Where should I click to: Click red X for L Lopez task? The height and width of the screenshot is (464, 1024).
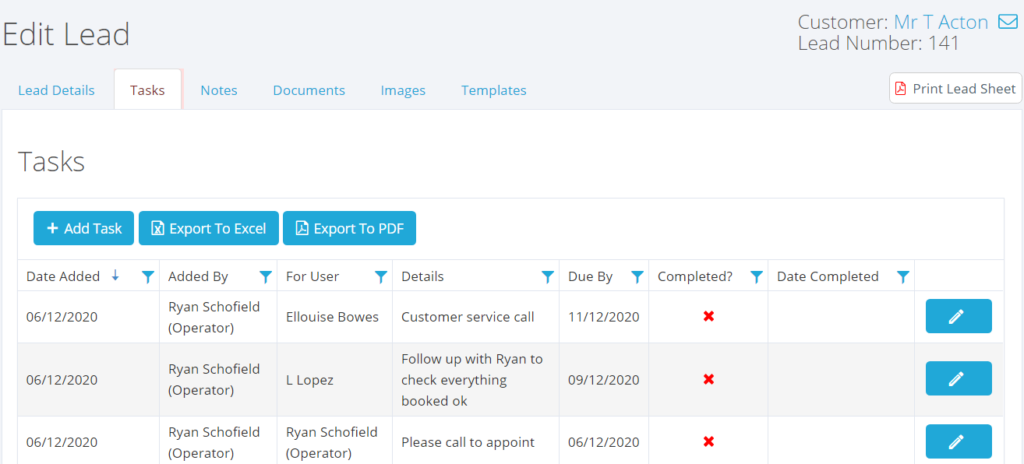tap(708, 380)
